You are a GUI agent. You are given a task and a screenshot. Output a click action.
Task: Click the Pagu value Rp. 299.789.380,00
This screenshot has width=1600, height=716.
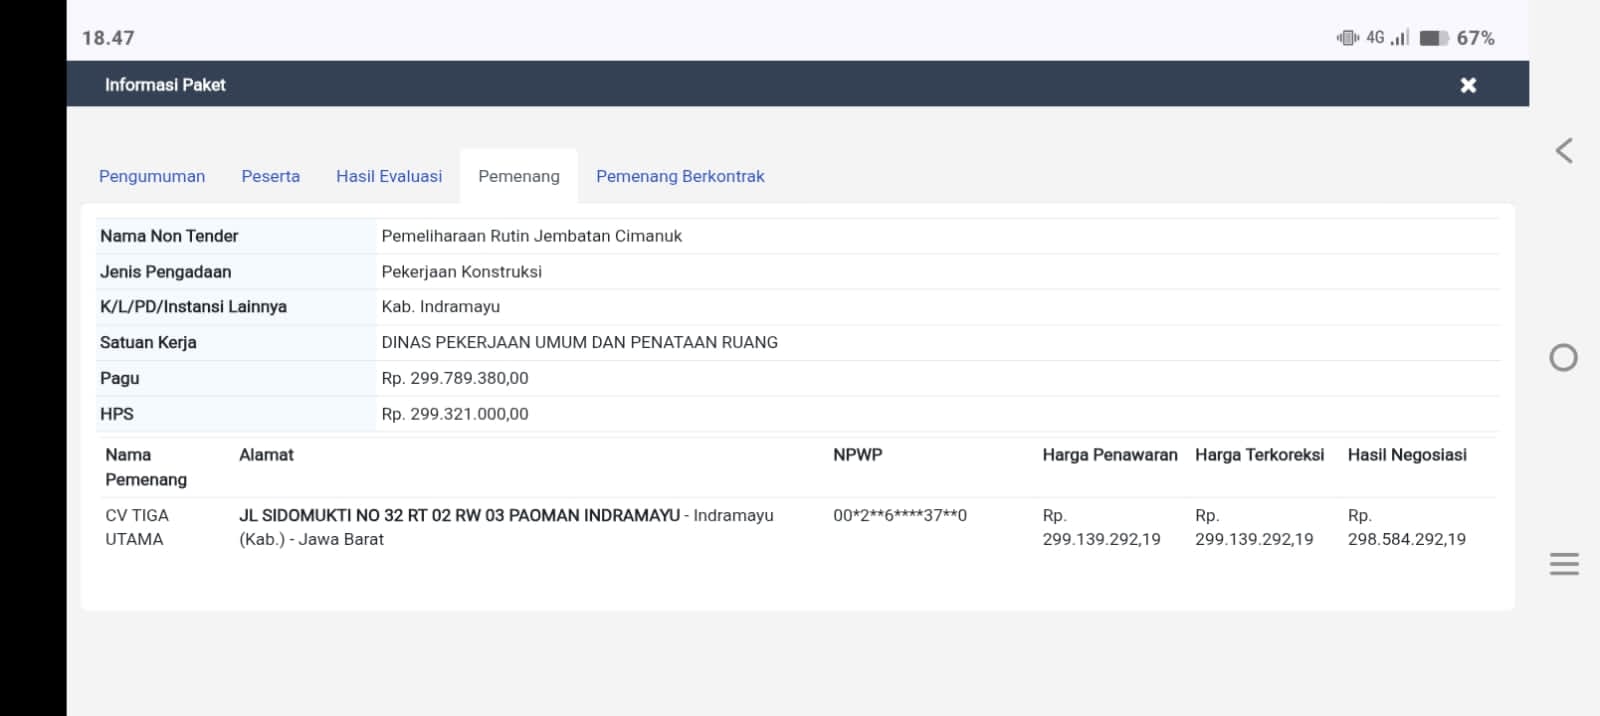click(455, 378)
